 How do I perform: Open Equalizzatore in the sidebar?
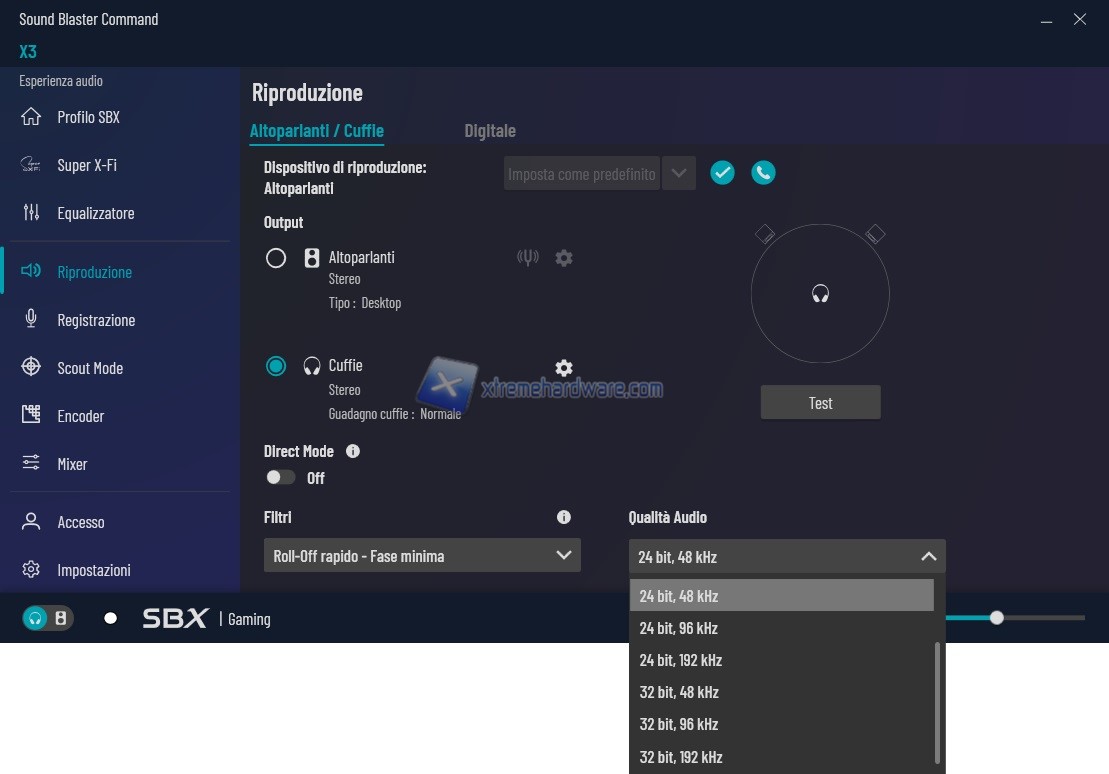95,213
